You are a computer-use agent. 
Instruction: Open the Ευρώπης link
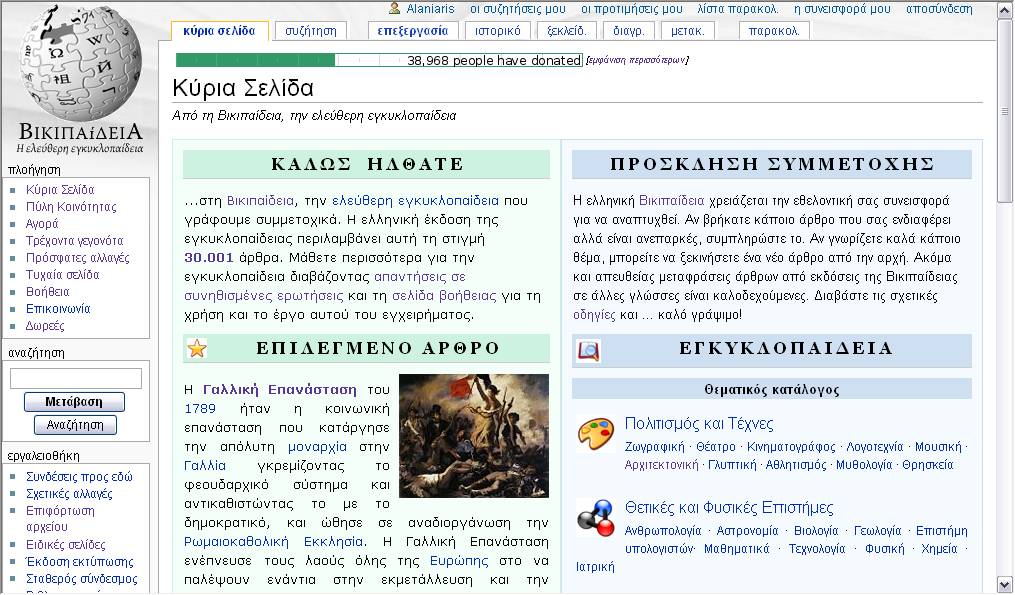(x=459, y=560)
